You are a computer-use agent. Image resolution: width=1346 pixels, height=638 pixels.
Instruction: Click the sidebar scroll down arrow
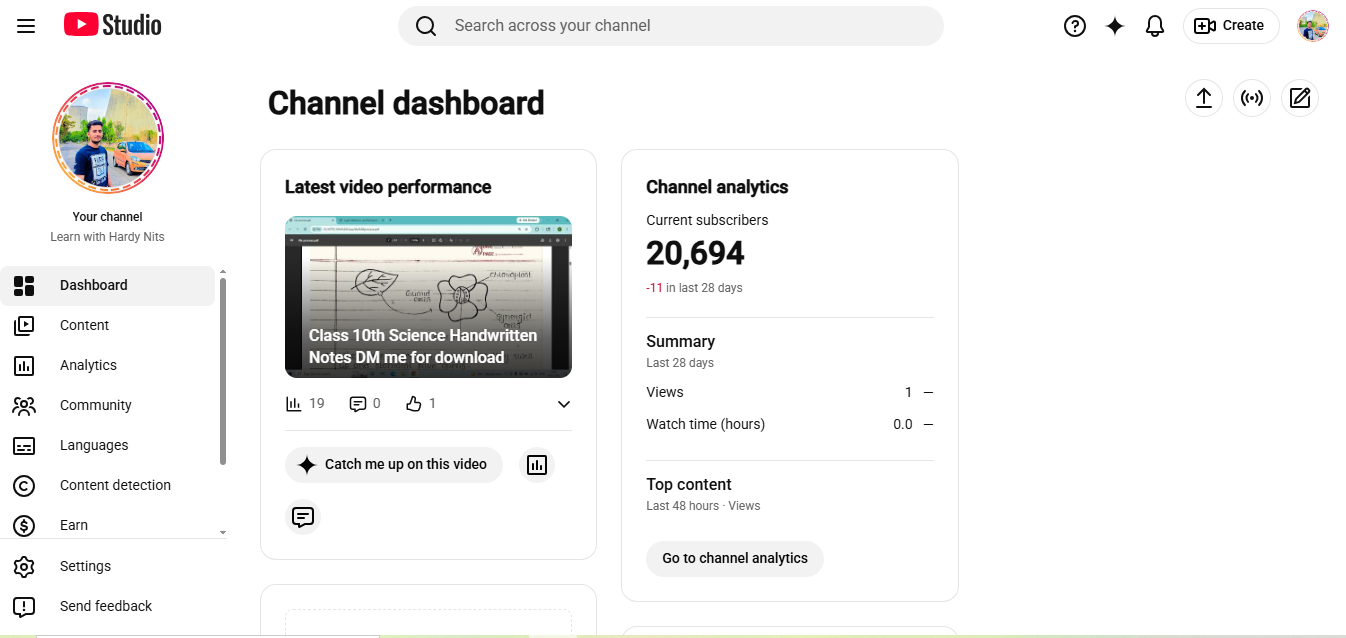223,533
